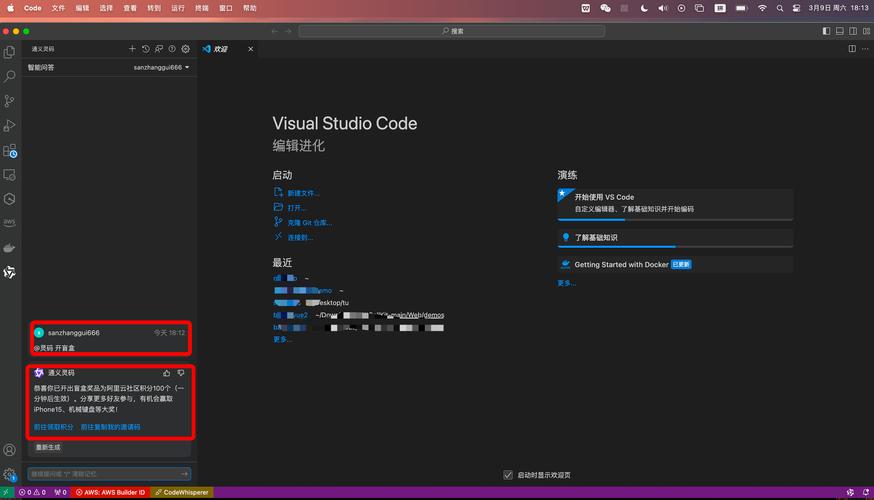Send the chat message arrow
Image resolution: width=874 pixels, height=500 pixels.
184,474
